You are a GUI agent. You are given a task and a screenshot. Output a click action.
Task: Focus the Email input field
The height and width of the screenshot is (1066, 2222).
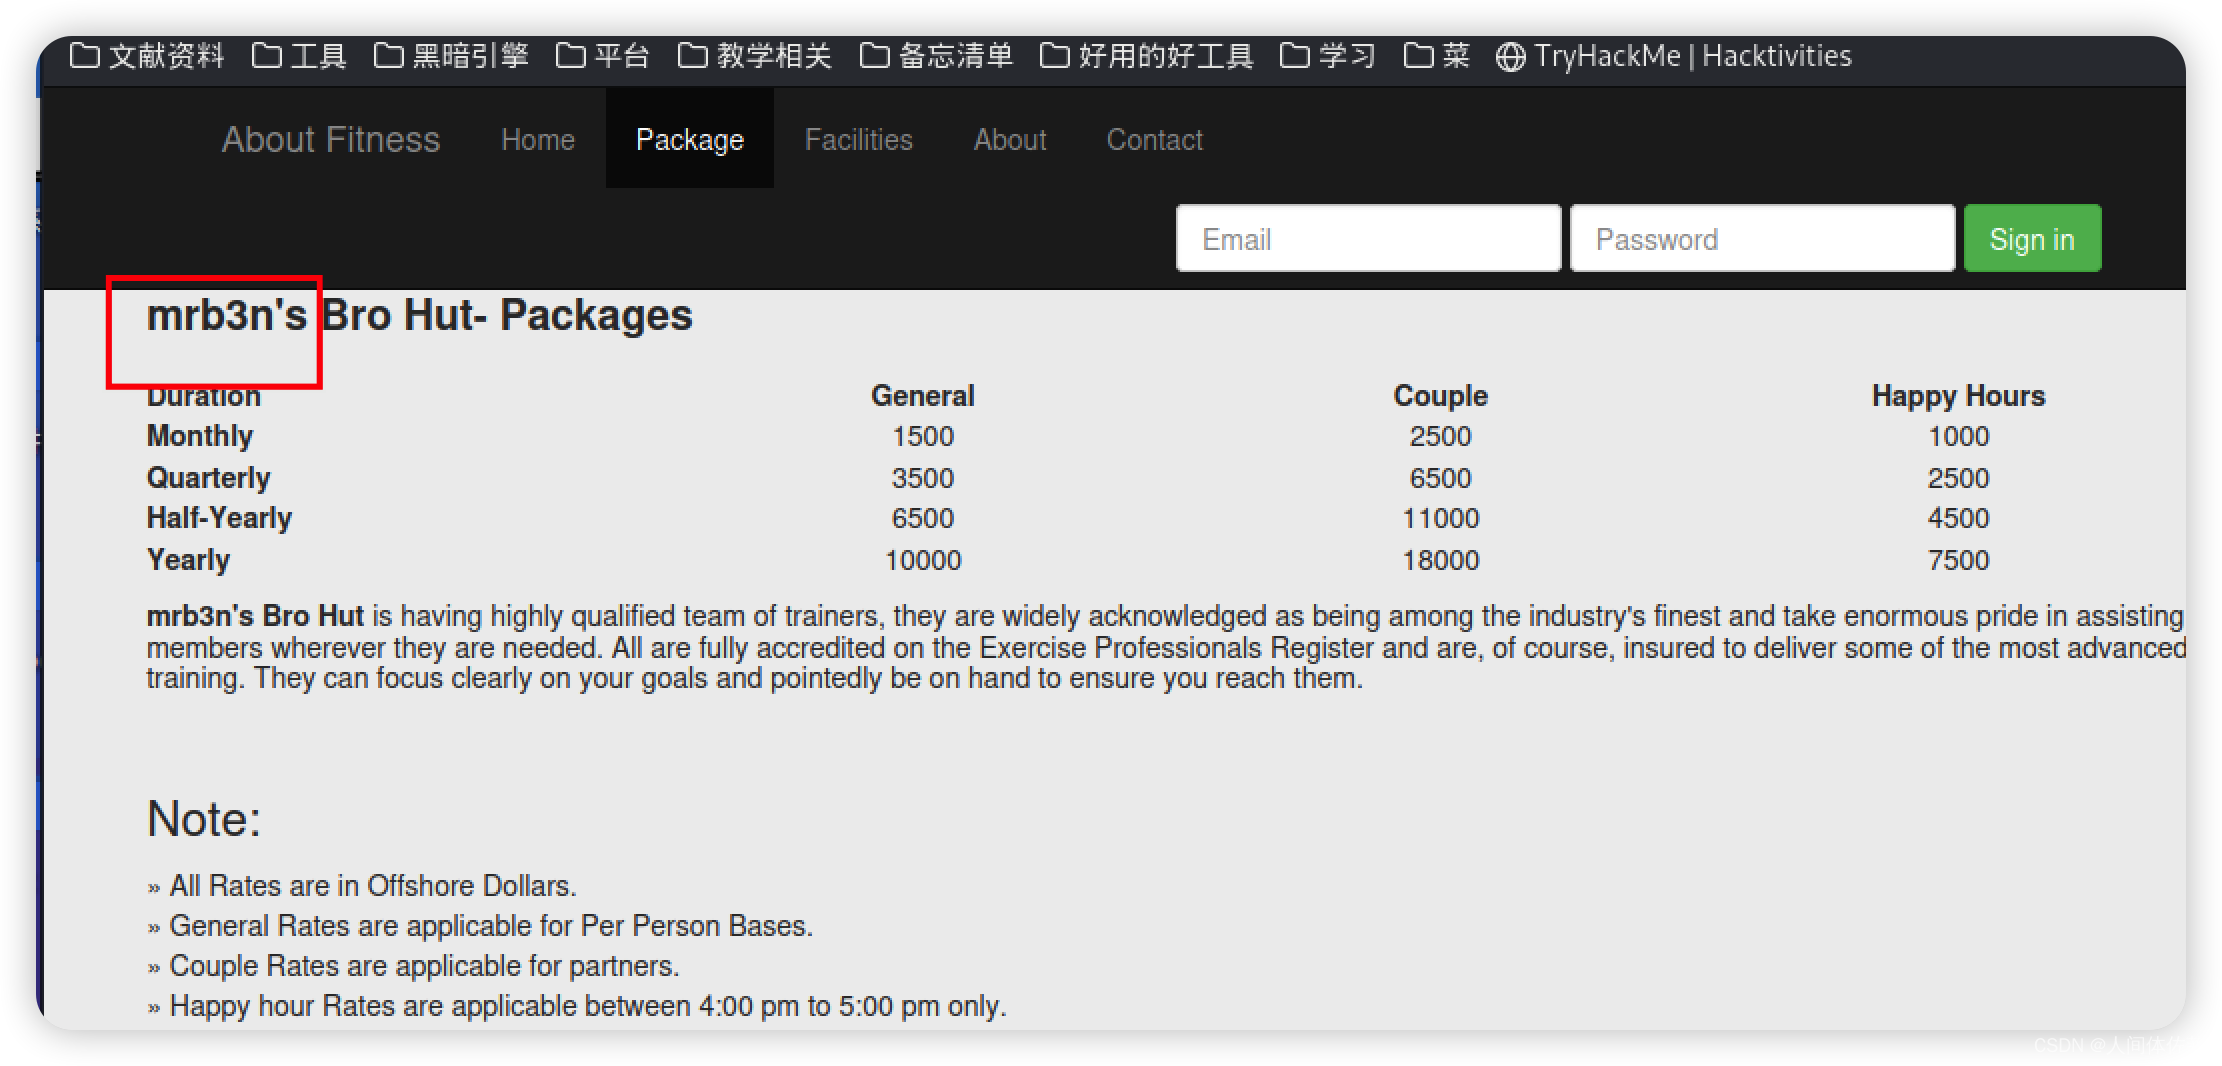1368,238
